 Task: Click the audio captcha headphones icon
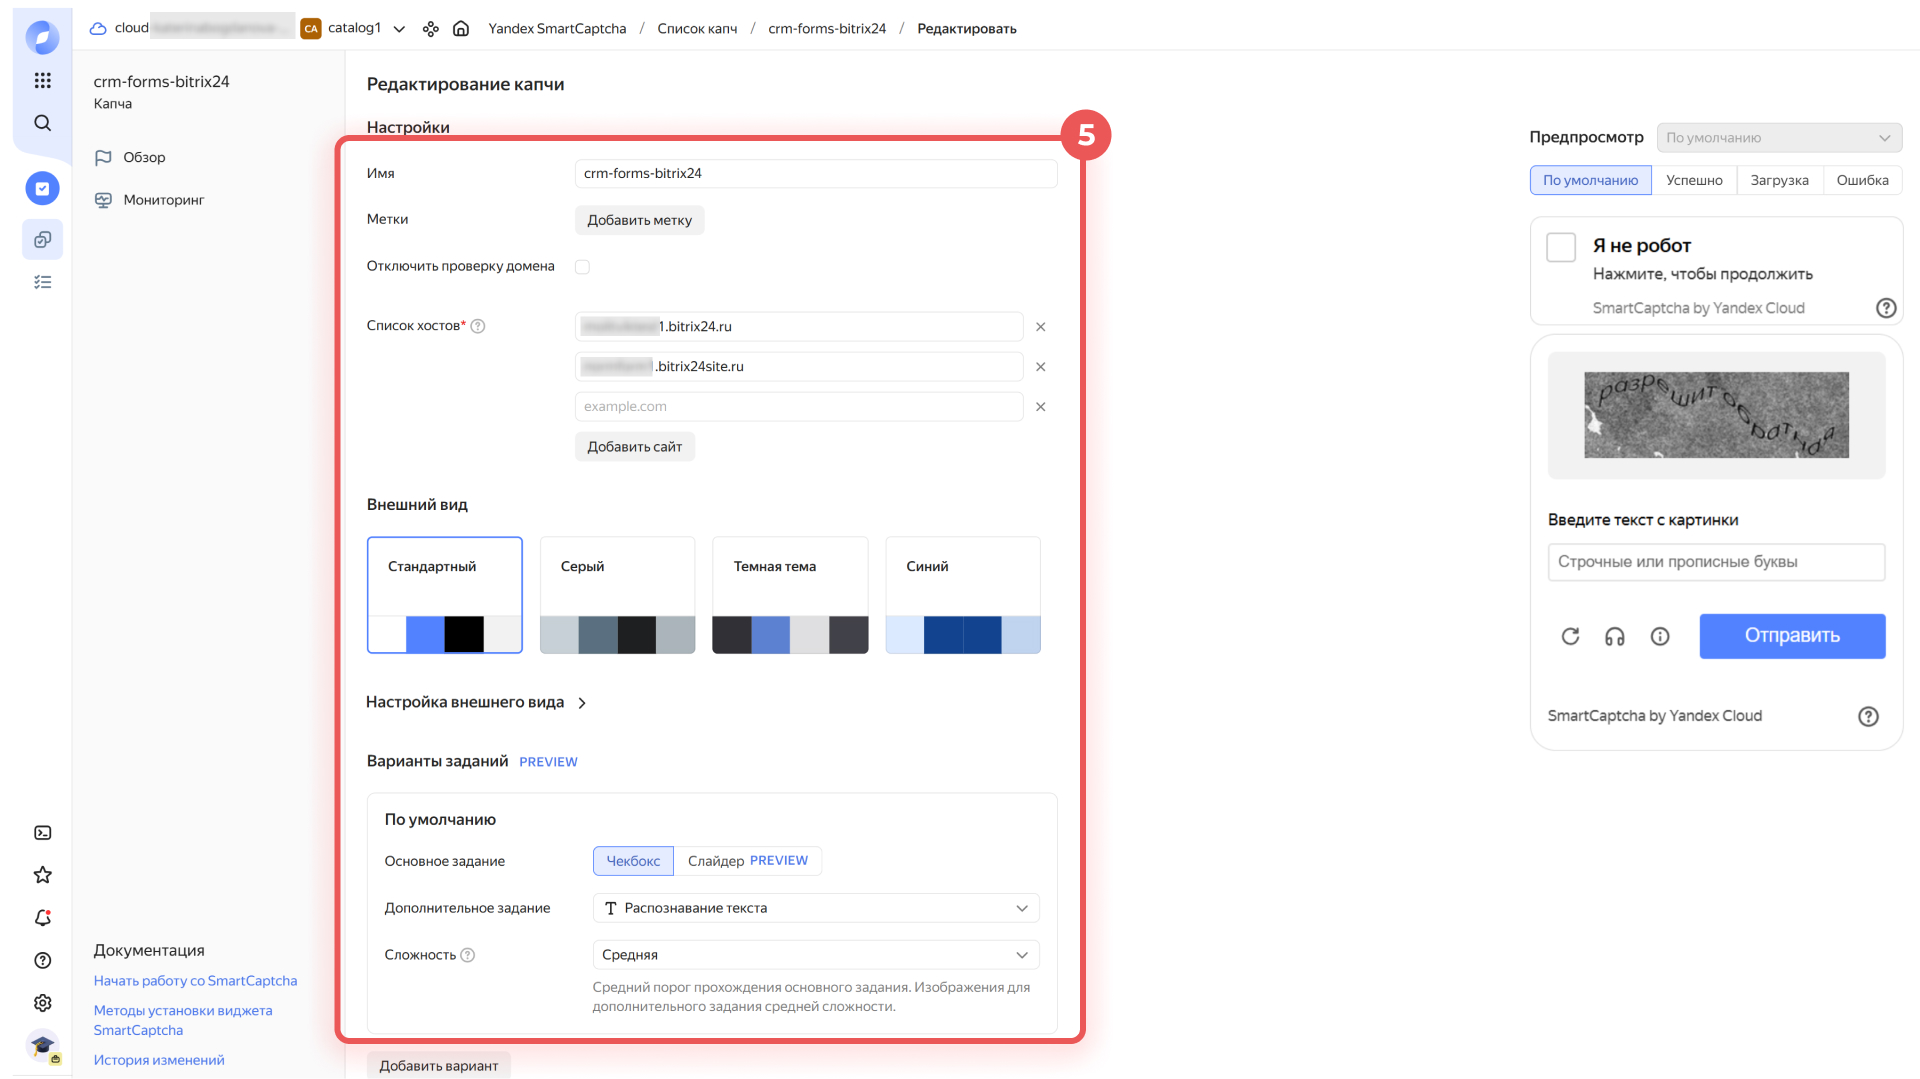click(x=1614, y=636)
